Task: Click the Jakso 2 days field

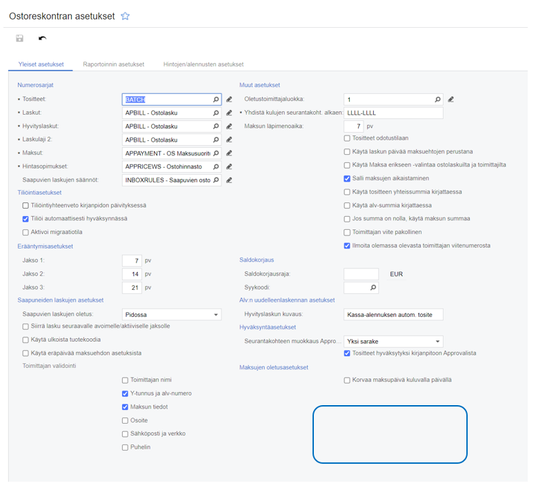Action: point(132,274)
